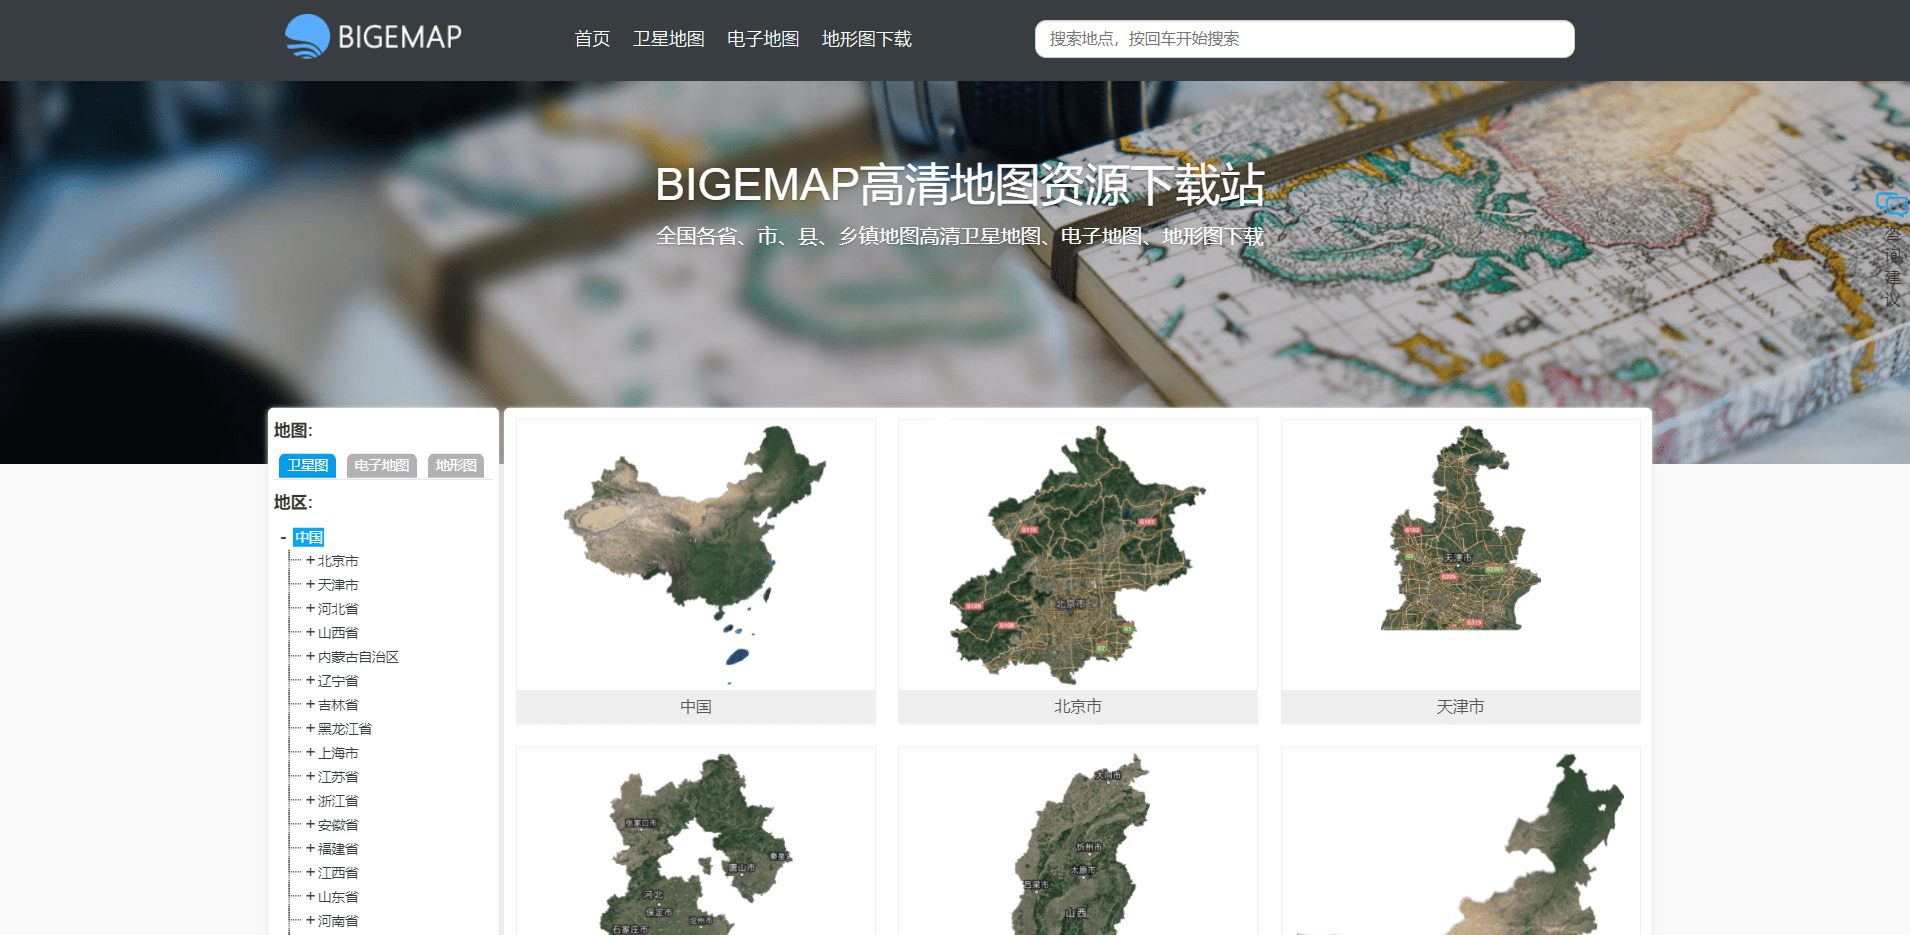Expand the 吉林省 tree node
The width and height of the screenshot is (1910, 935).
tap(310, 705)
